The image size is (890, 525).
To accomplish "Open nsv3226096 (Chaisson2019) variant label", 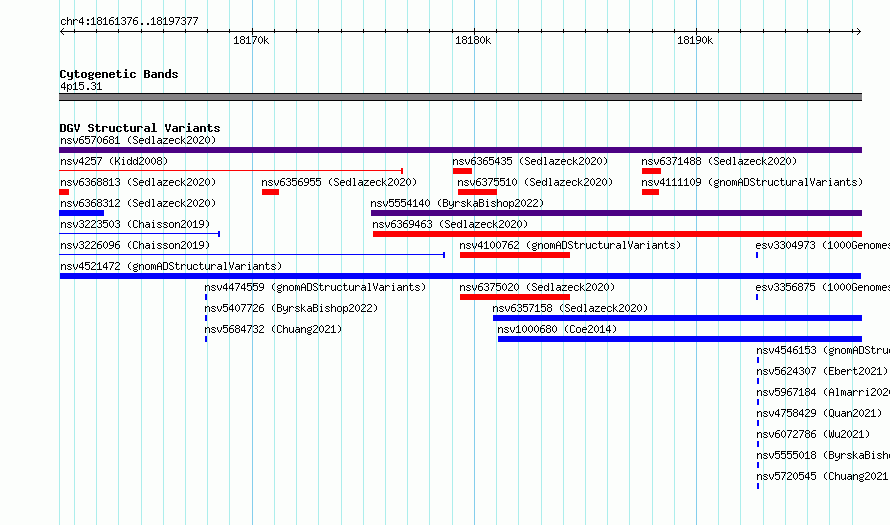I will 135,245.
